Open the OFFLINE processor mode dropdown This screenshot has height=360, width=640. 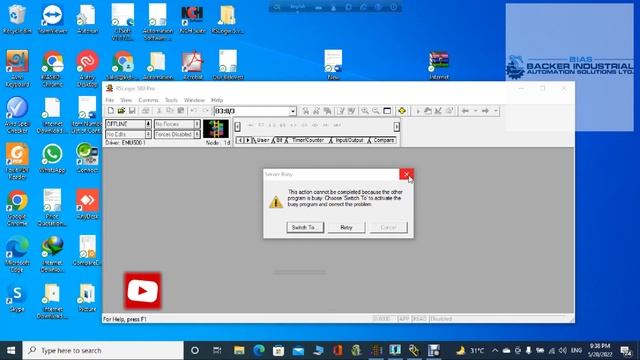148,124
